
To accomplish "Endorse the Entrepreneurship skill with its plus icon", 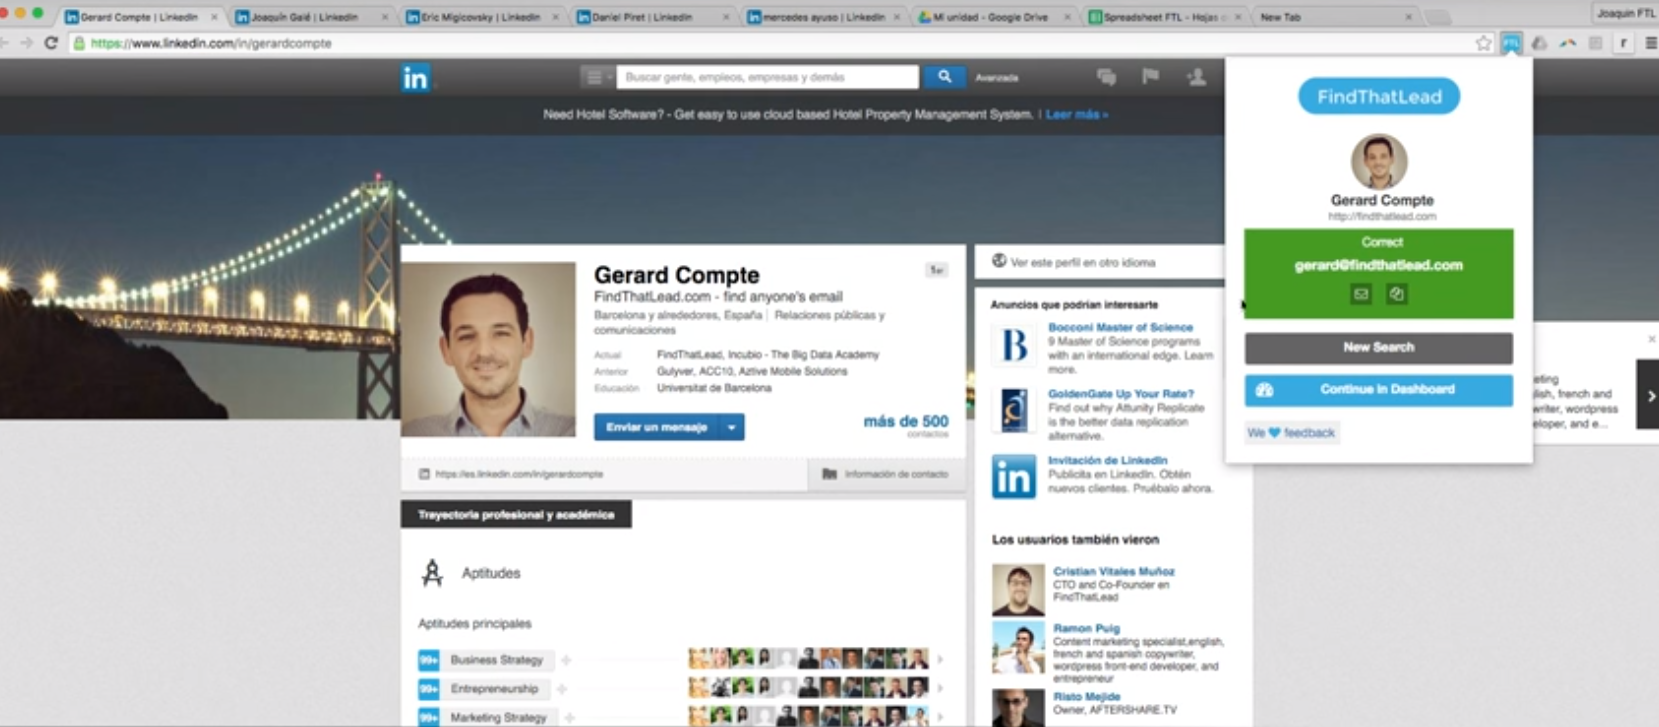I will pyautogui.click(x=562, y=689).
